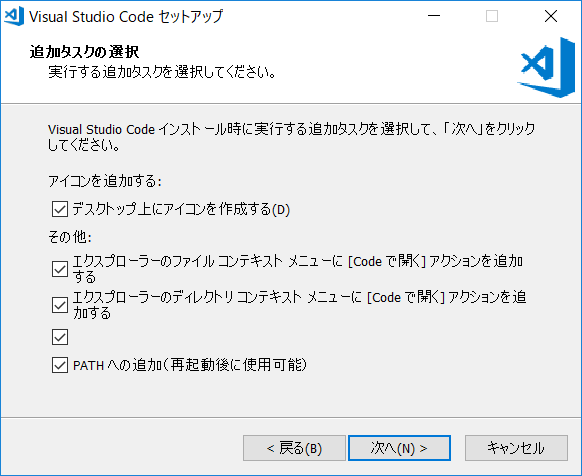Image resolution: width=582 pixels, height=476 pixels.
Task: Click the その他: group label
Action: coord(70,237)
